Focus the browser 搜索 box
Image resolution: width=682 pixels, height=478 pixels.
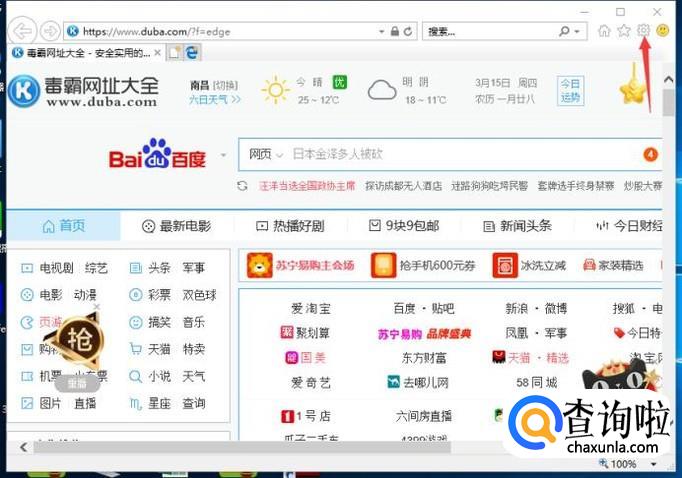(x=489, y=31)
